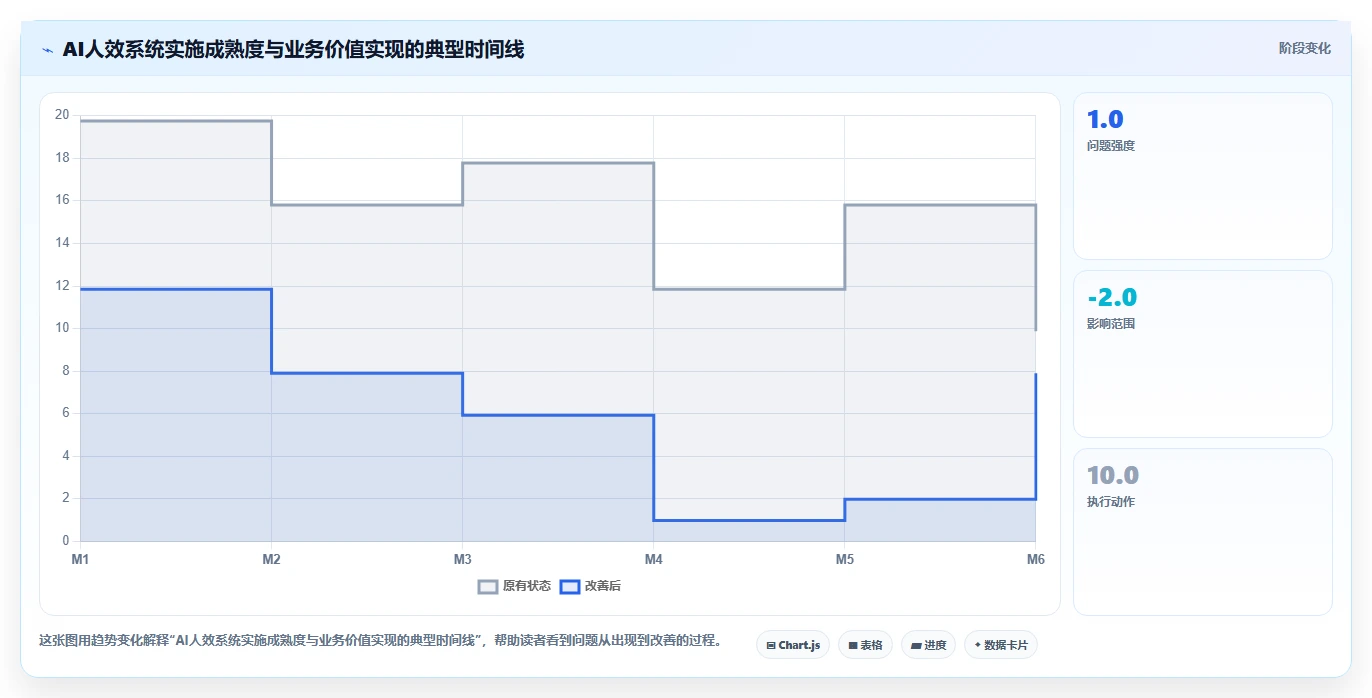
Task: Click the 数据卡片 chip diamond icon
Action: [978, 645]
